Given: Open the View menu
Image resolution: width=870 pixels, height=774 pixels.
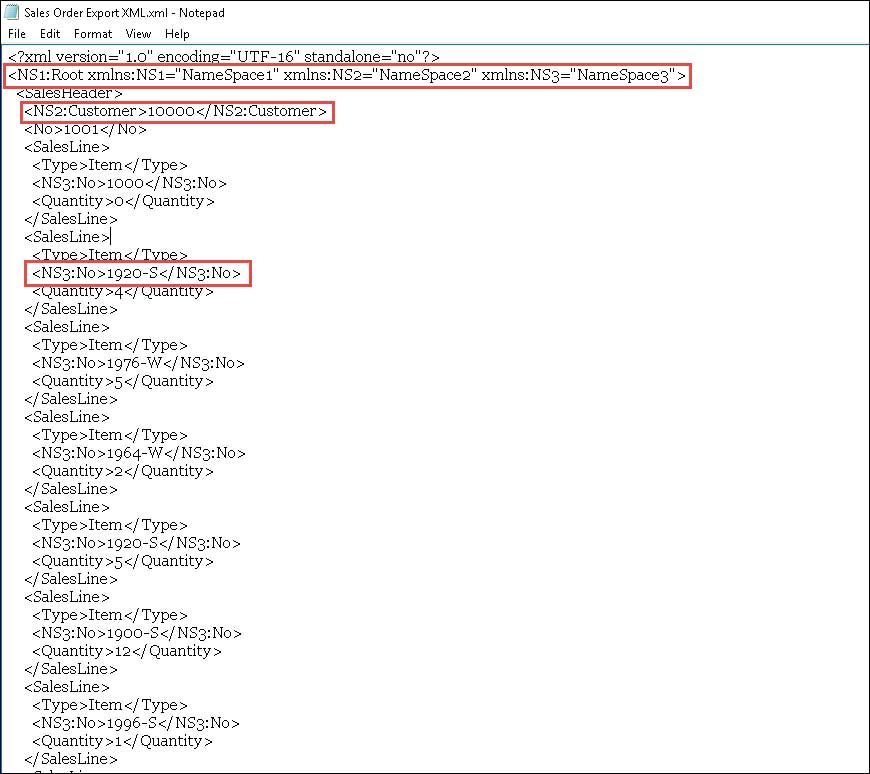Looking at the screenshot, I should pos(138,33).
